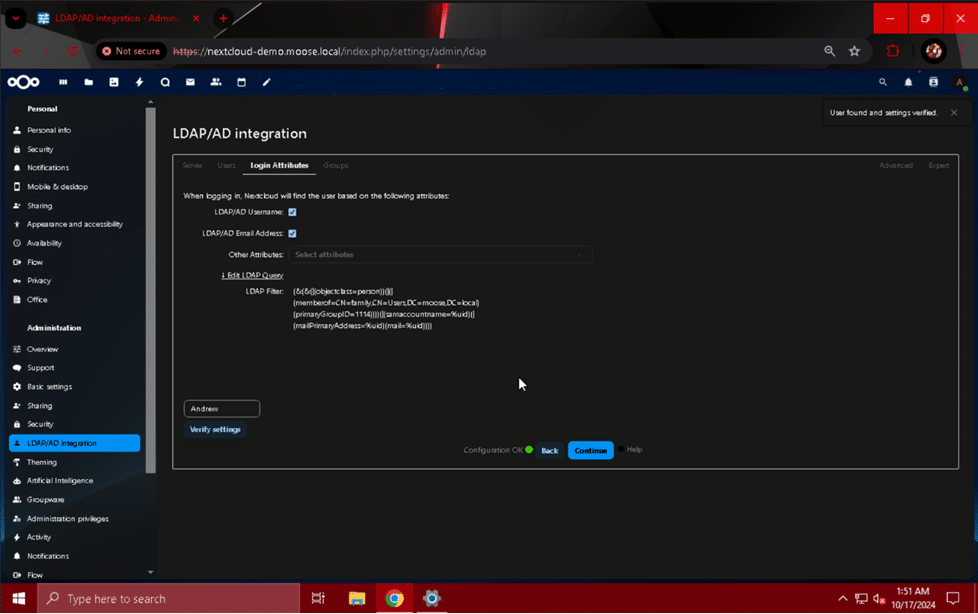
Task: Click the browser address bar URL
Action: click(329, 51)
